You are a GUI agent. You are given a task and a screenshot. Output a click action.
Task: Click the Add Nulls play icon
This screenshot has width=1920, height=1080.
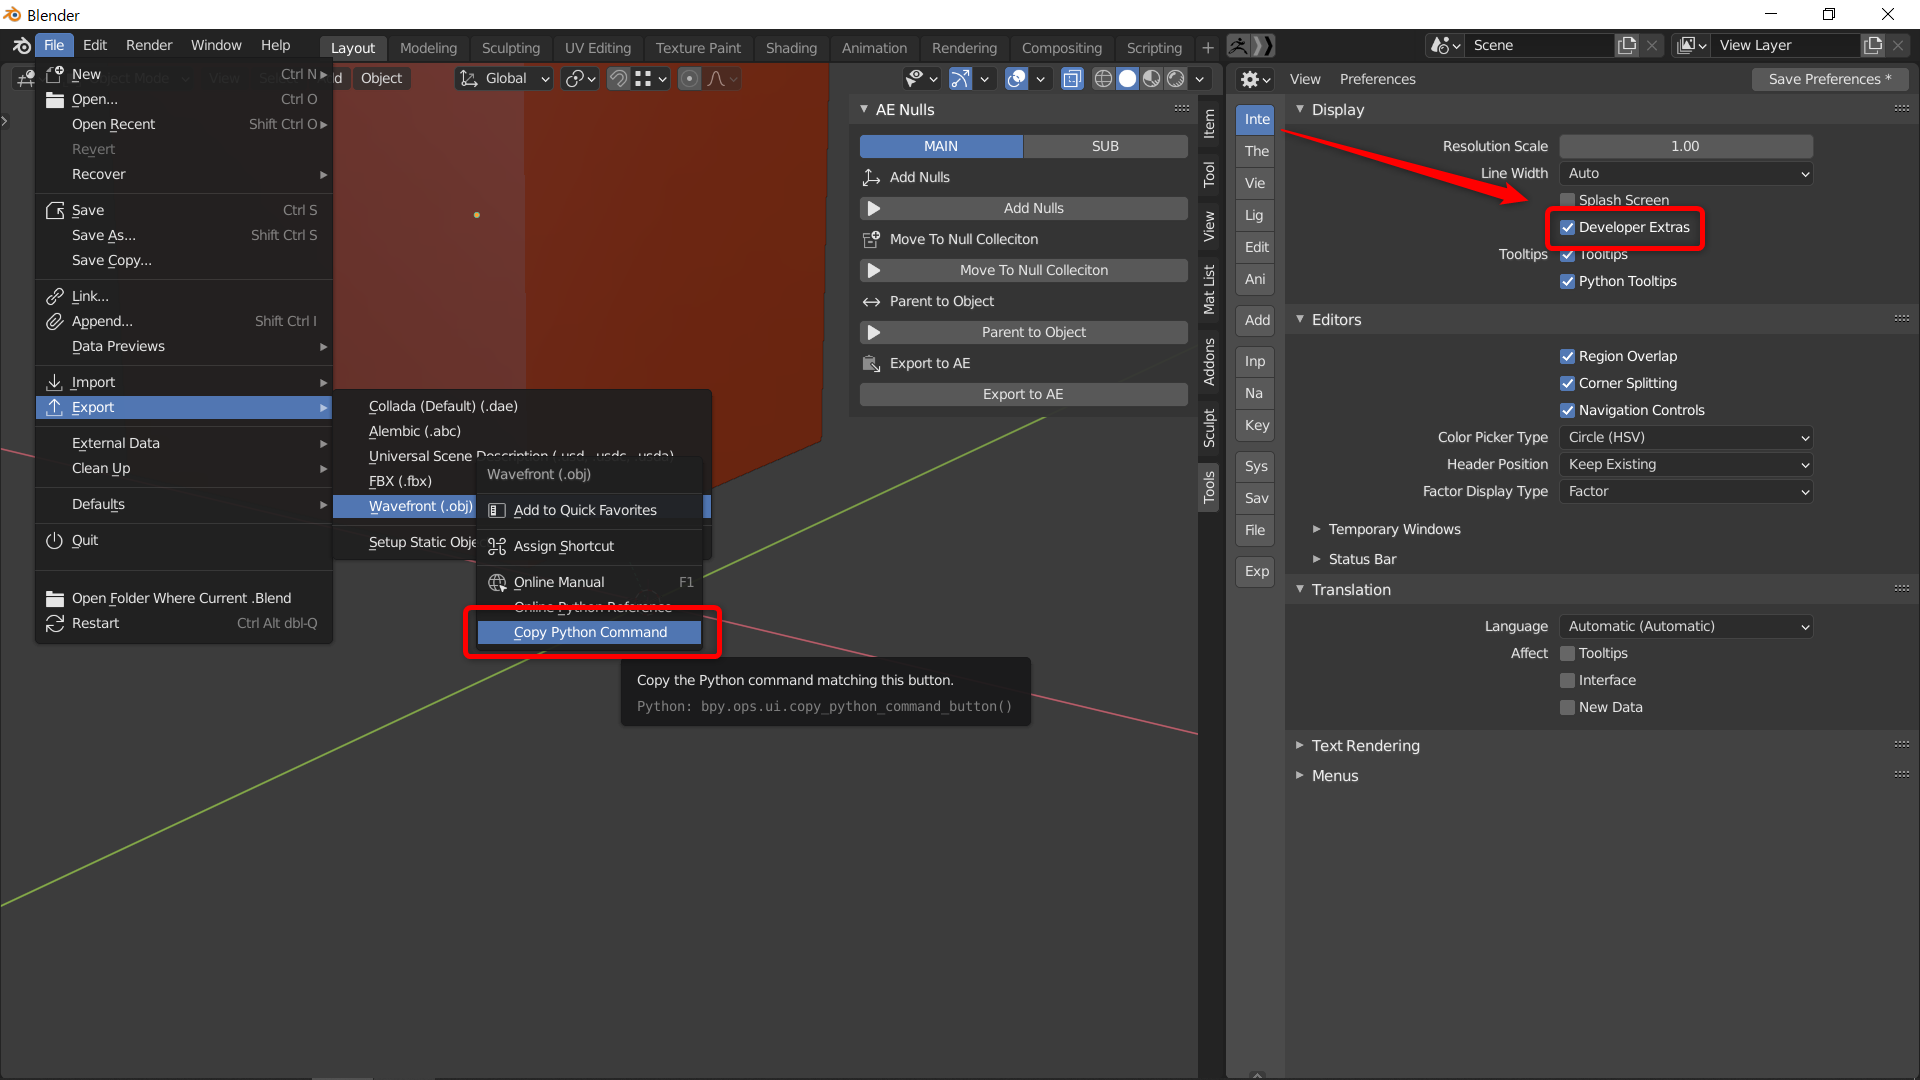(x=874, y=209)
